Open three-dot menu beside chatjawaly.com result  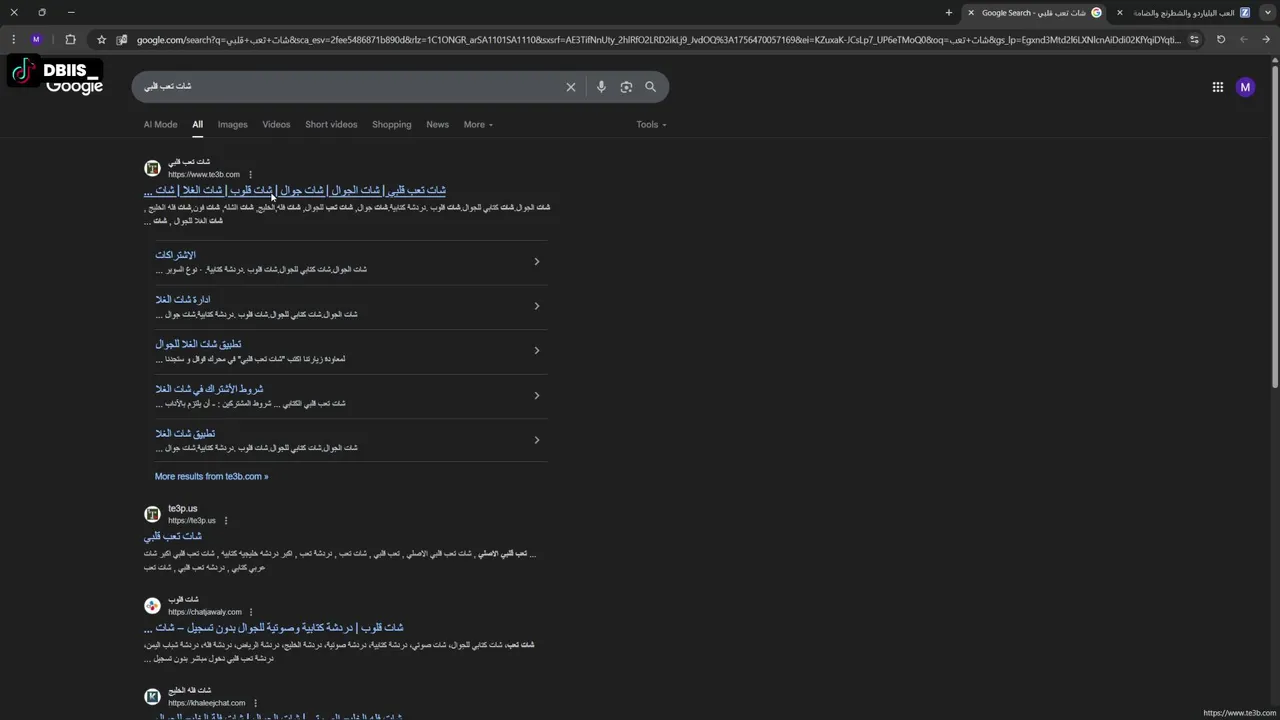tap(251, 612)
